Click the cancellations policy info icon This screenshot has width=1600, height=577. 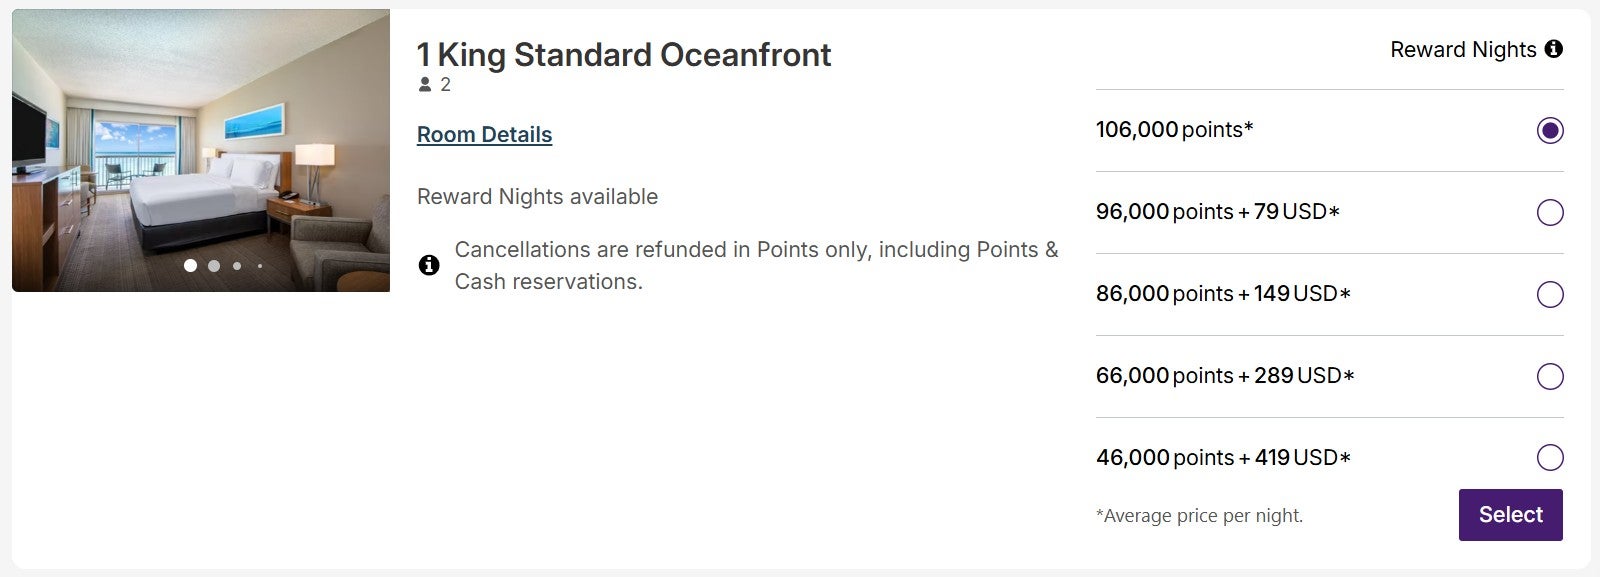pos(428,264)
